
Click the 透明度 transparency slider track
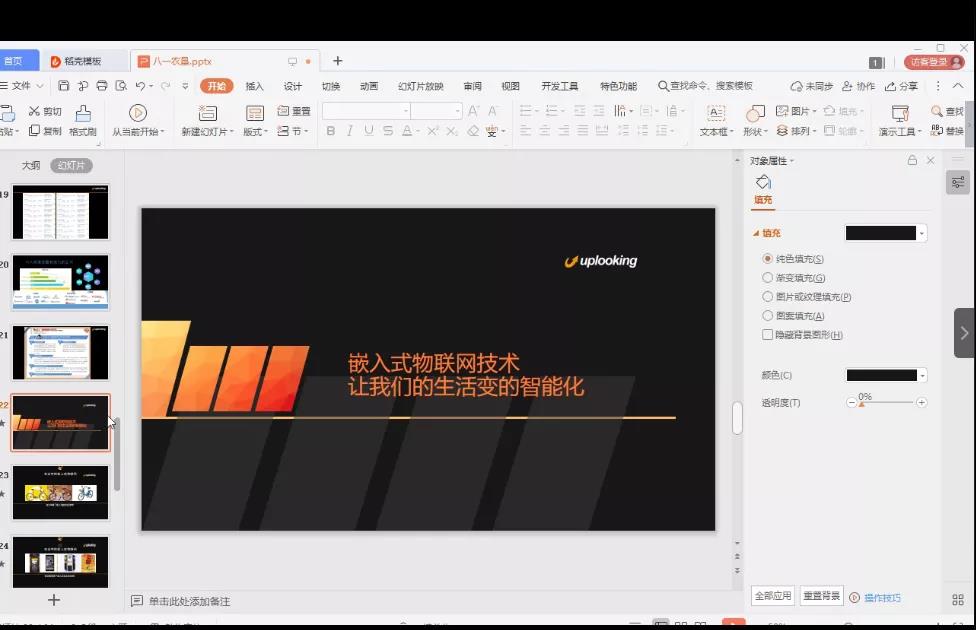click(886, 402)
